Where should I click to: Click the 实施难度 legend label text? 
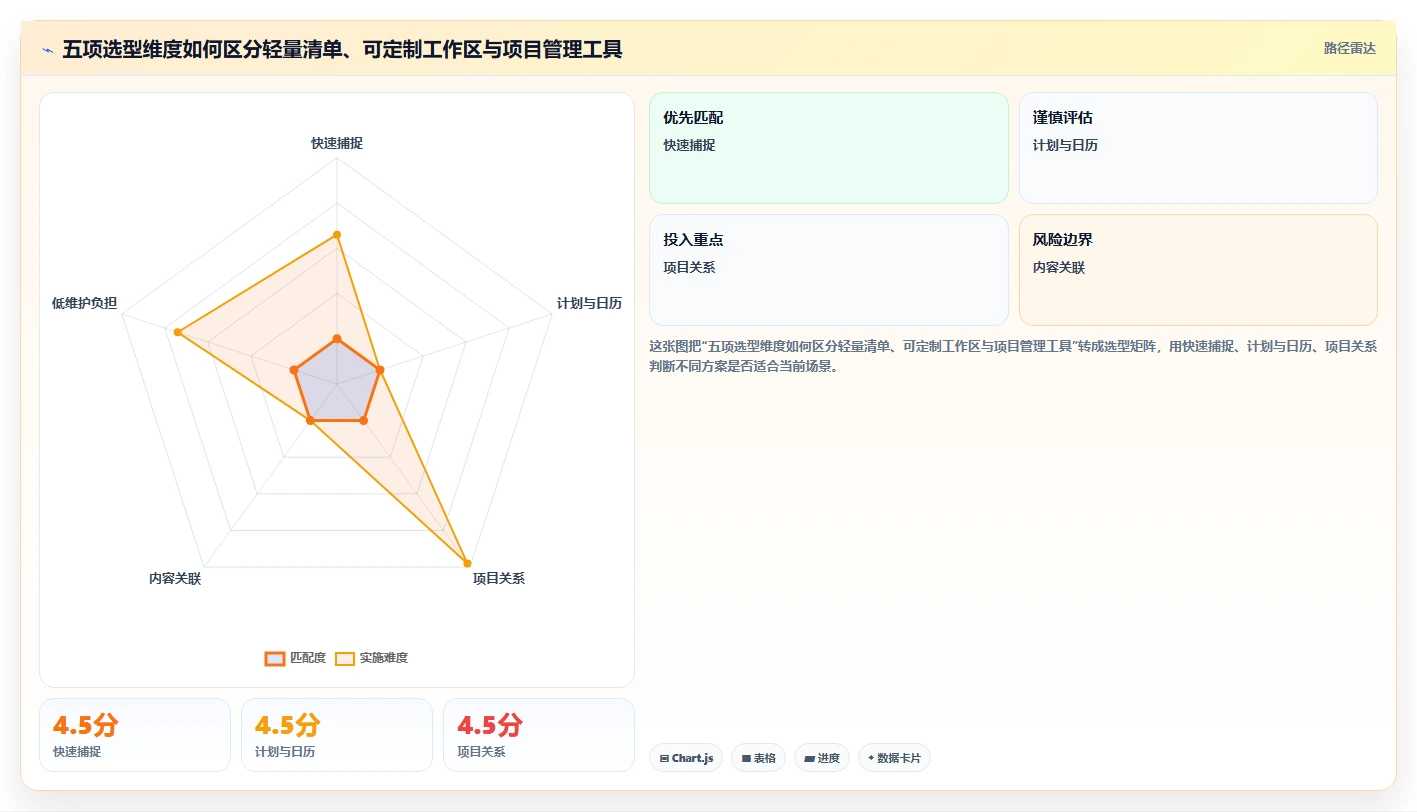[384, 658]
